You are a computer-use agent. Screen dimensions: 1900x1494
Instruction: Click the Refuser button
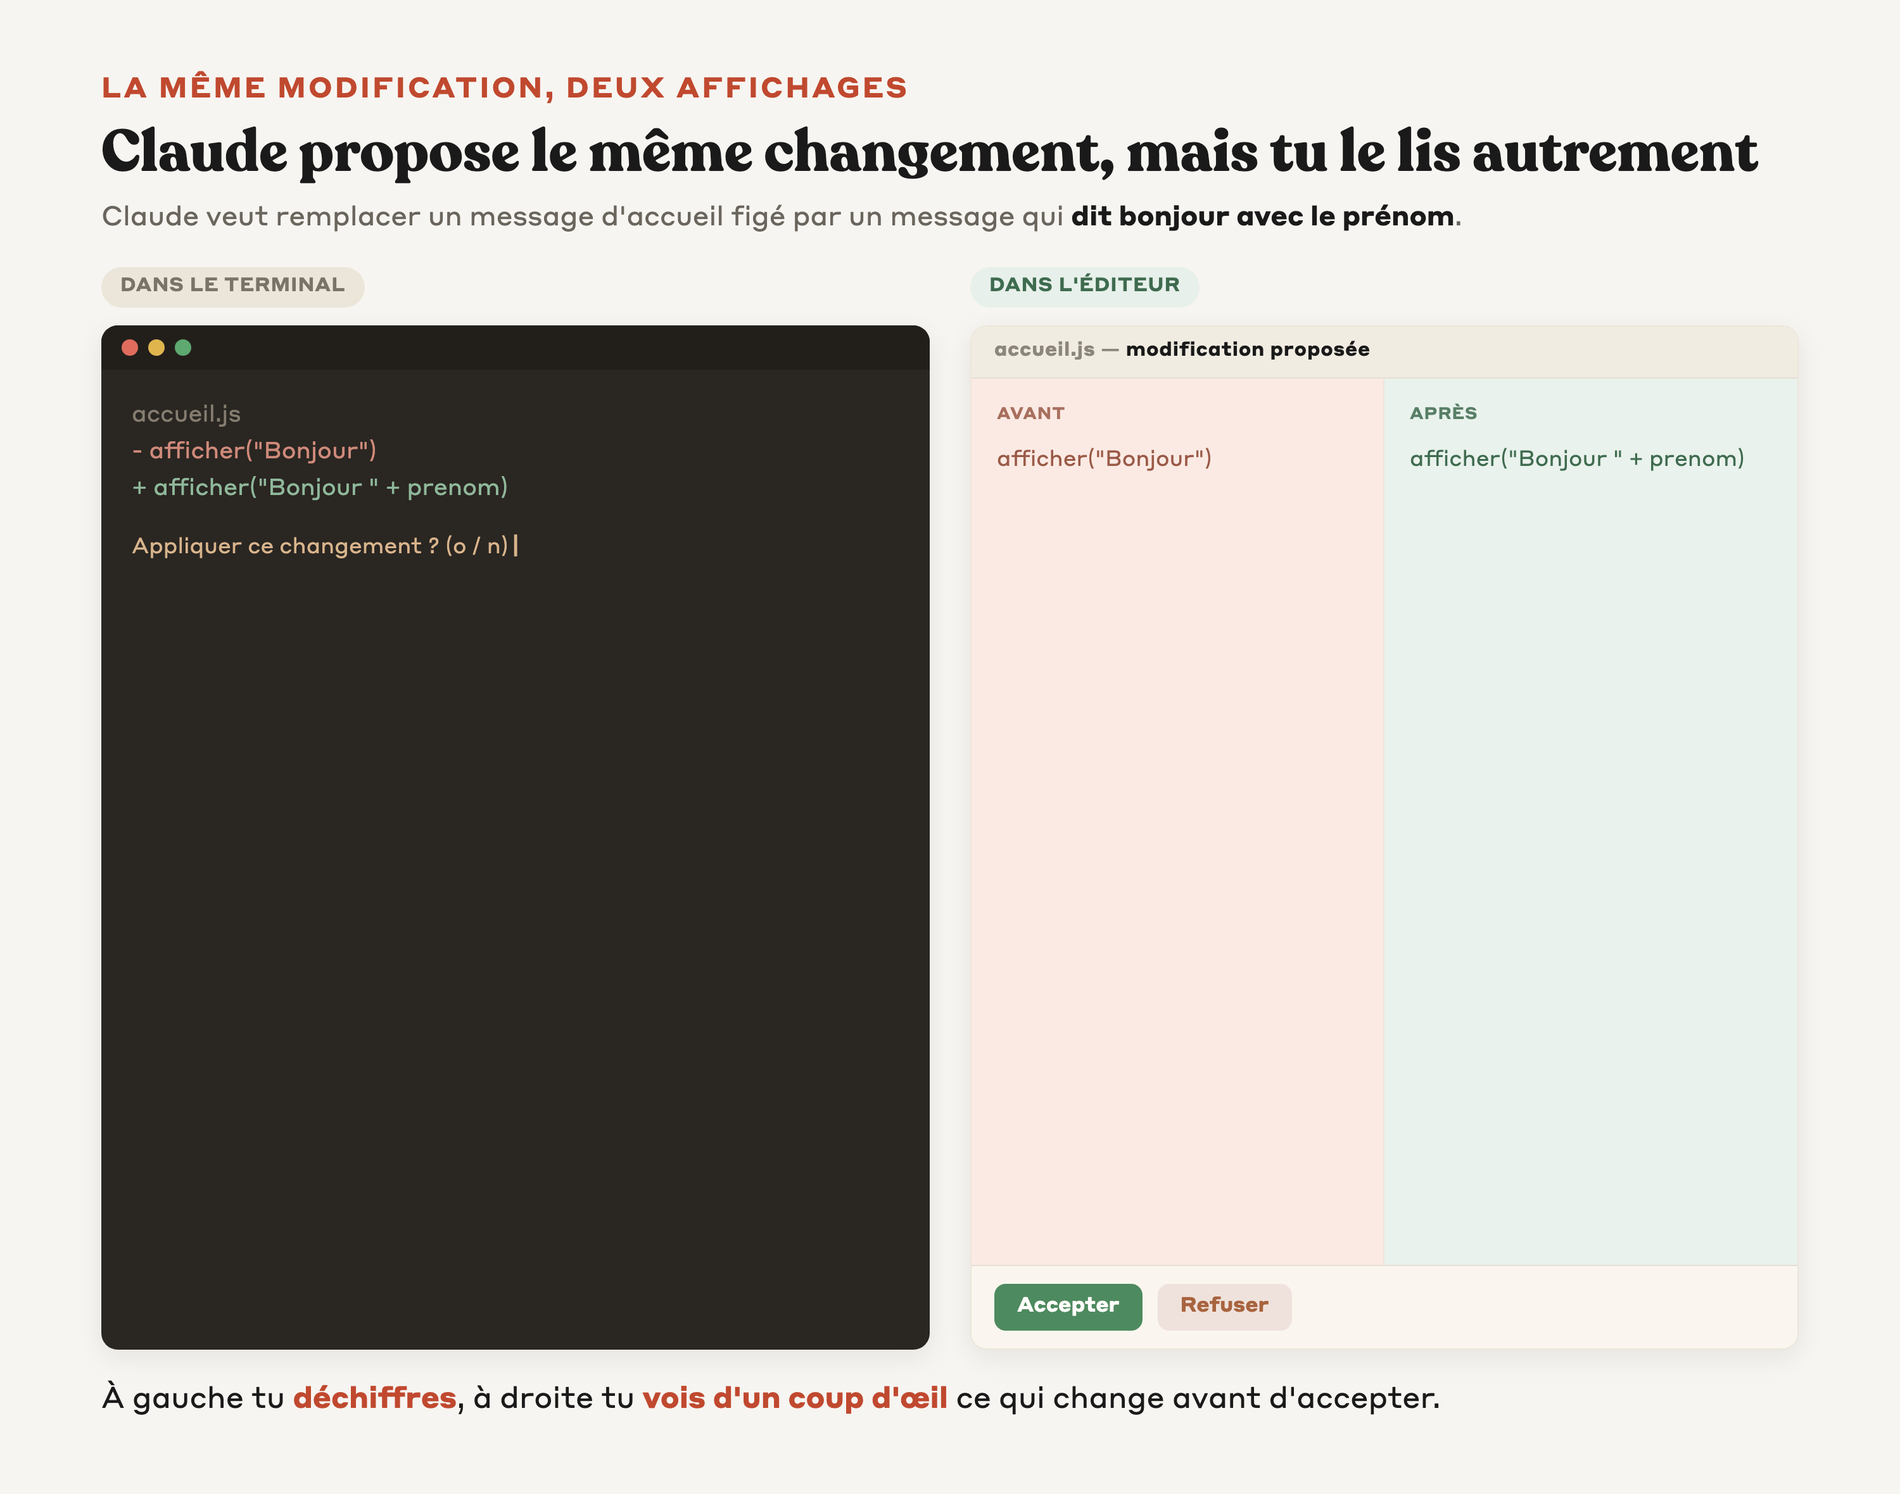(x=1224, y=1306)
